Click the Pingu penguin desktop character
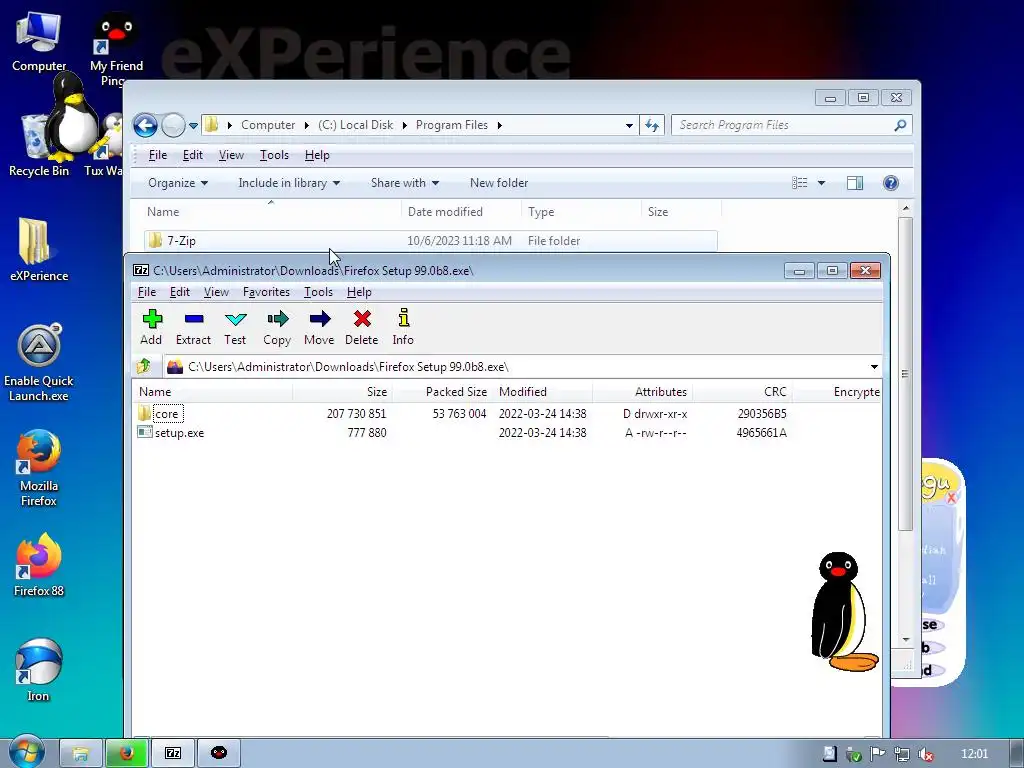1024x768 pixels. (x=842, y=612)
